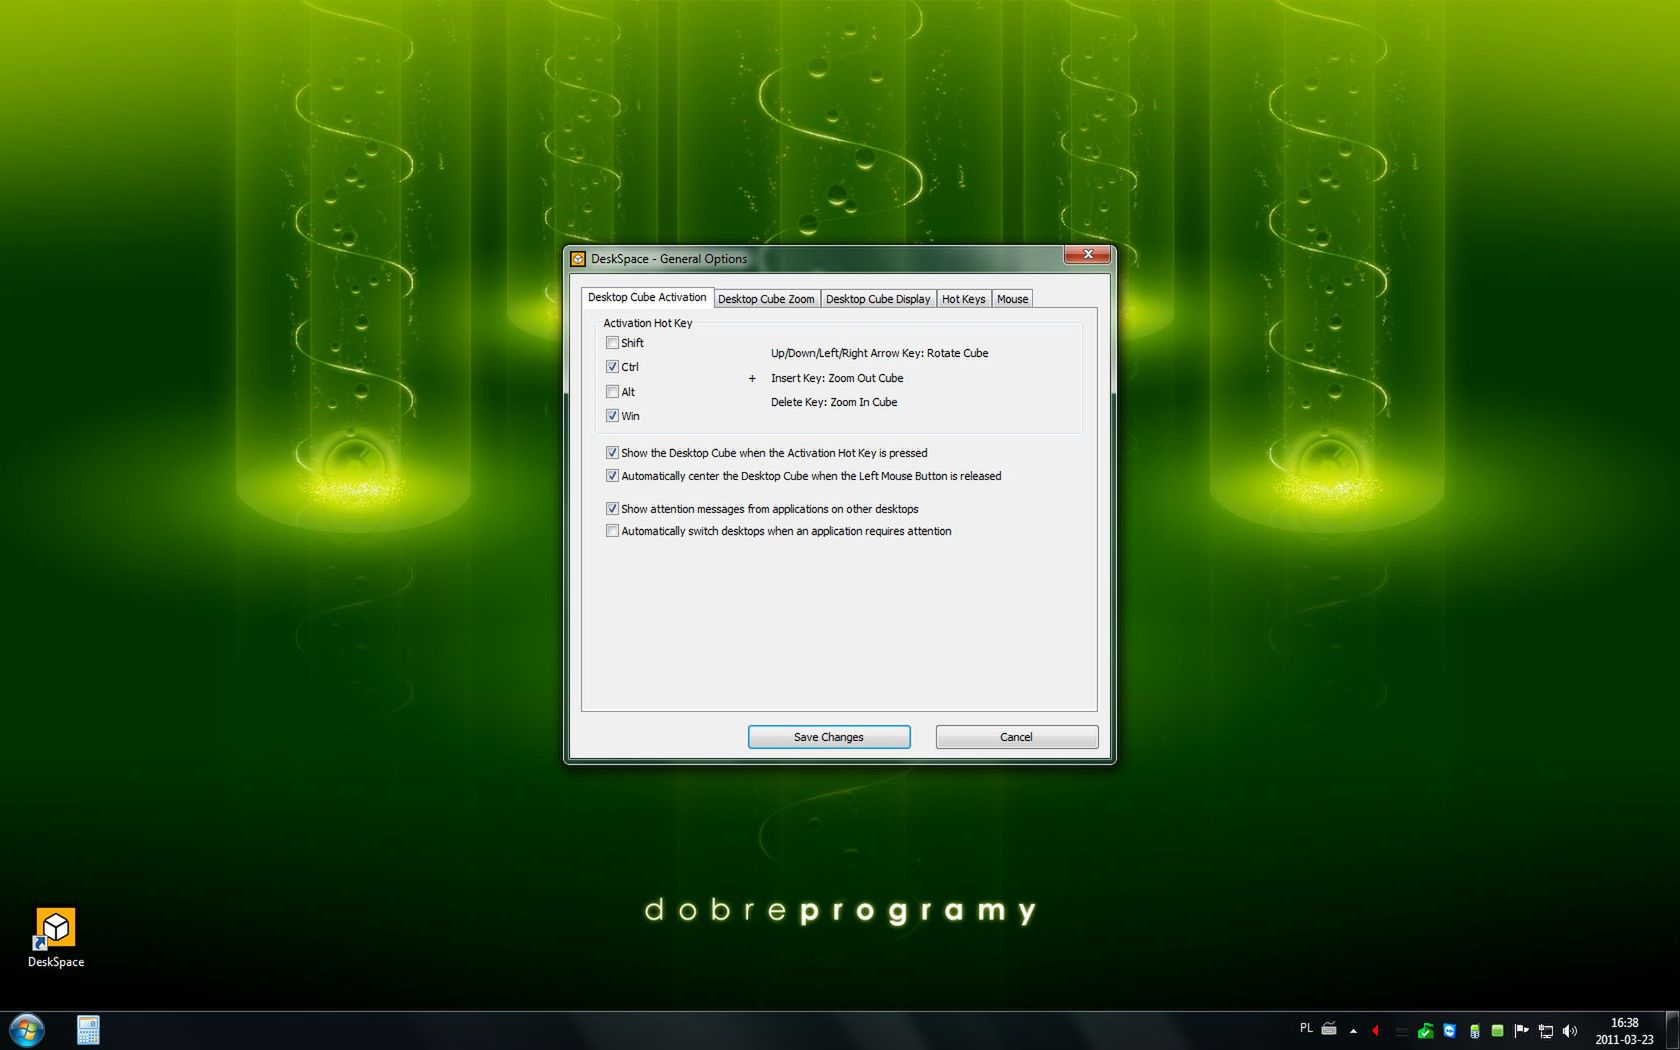
Task: Enable the Alt hot key checkbox
Action: [x=612, y=392]
